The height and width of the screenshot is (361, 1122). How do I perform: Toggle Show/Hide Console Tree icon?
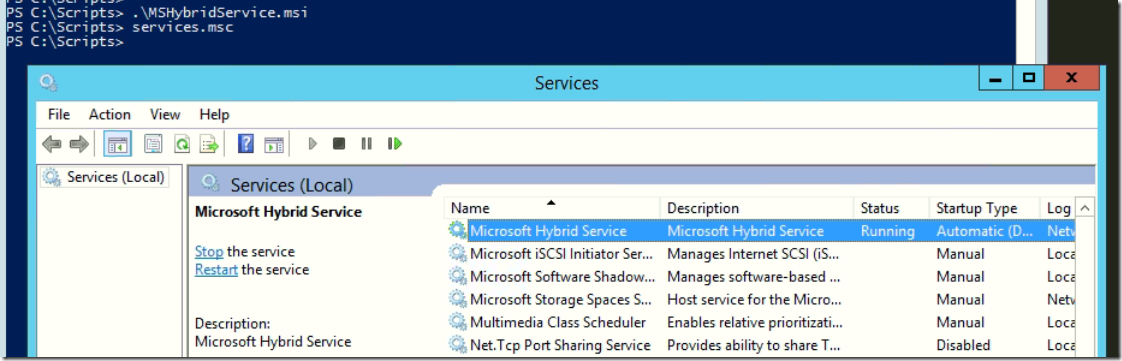[x=117, y=144]
